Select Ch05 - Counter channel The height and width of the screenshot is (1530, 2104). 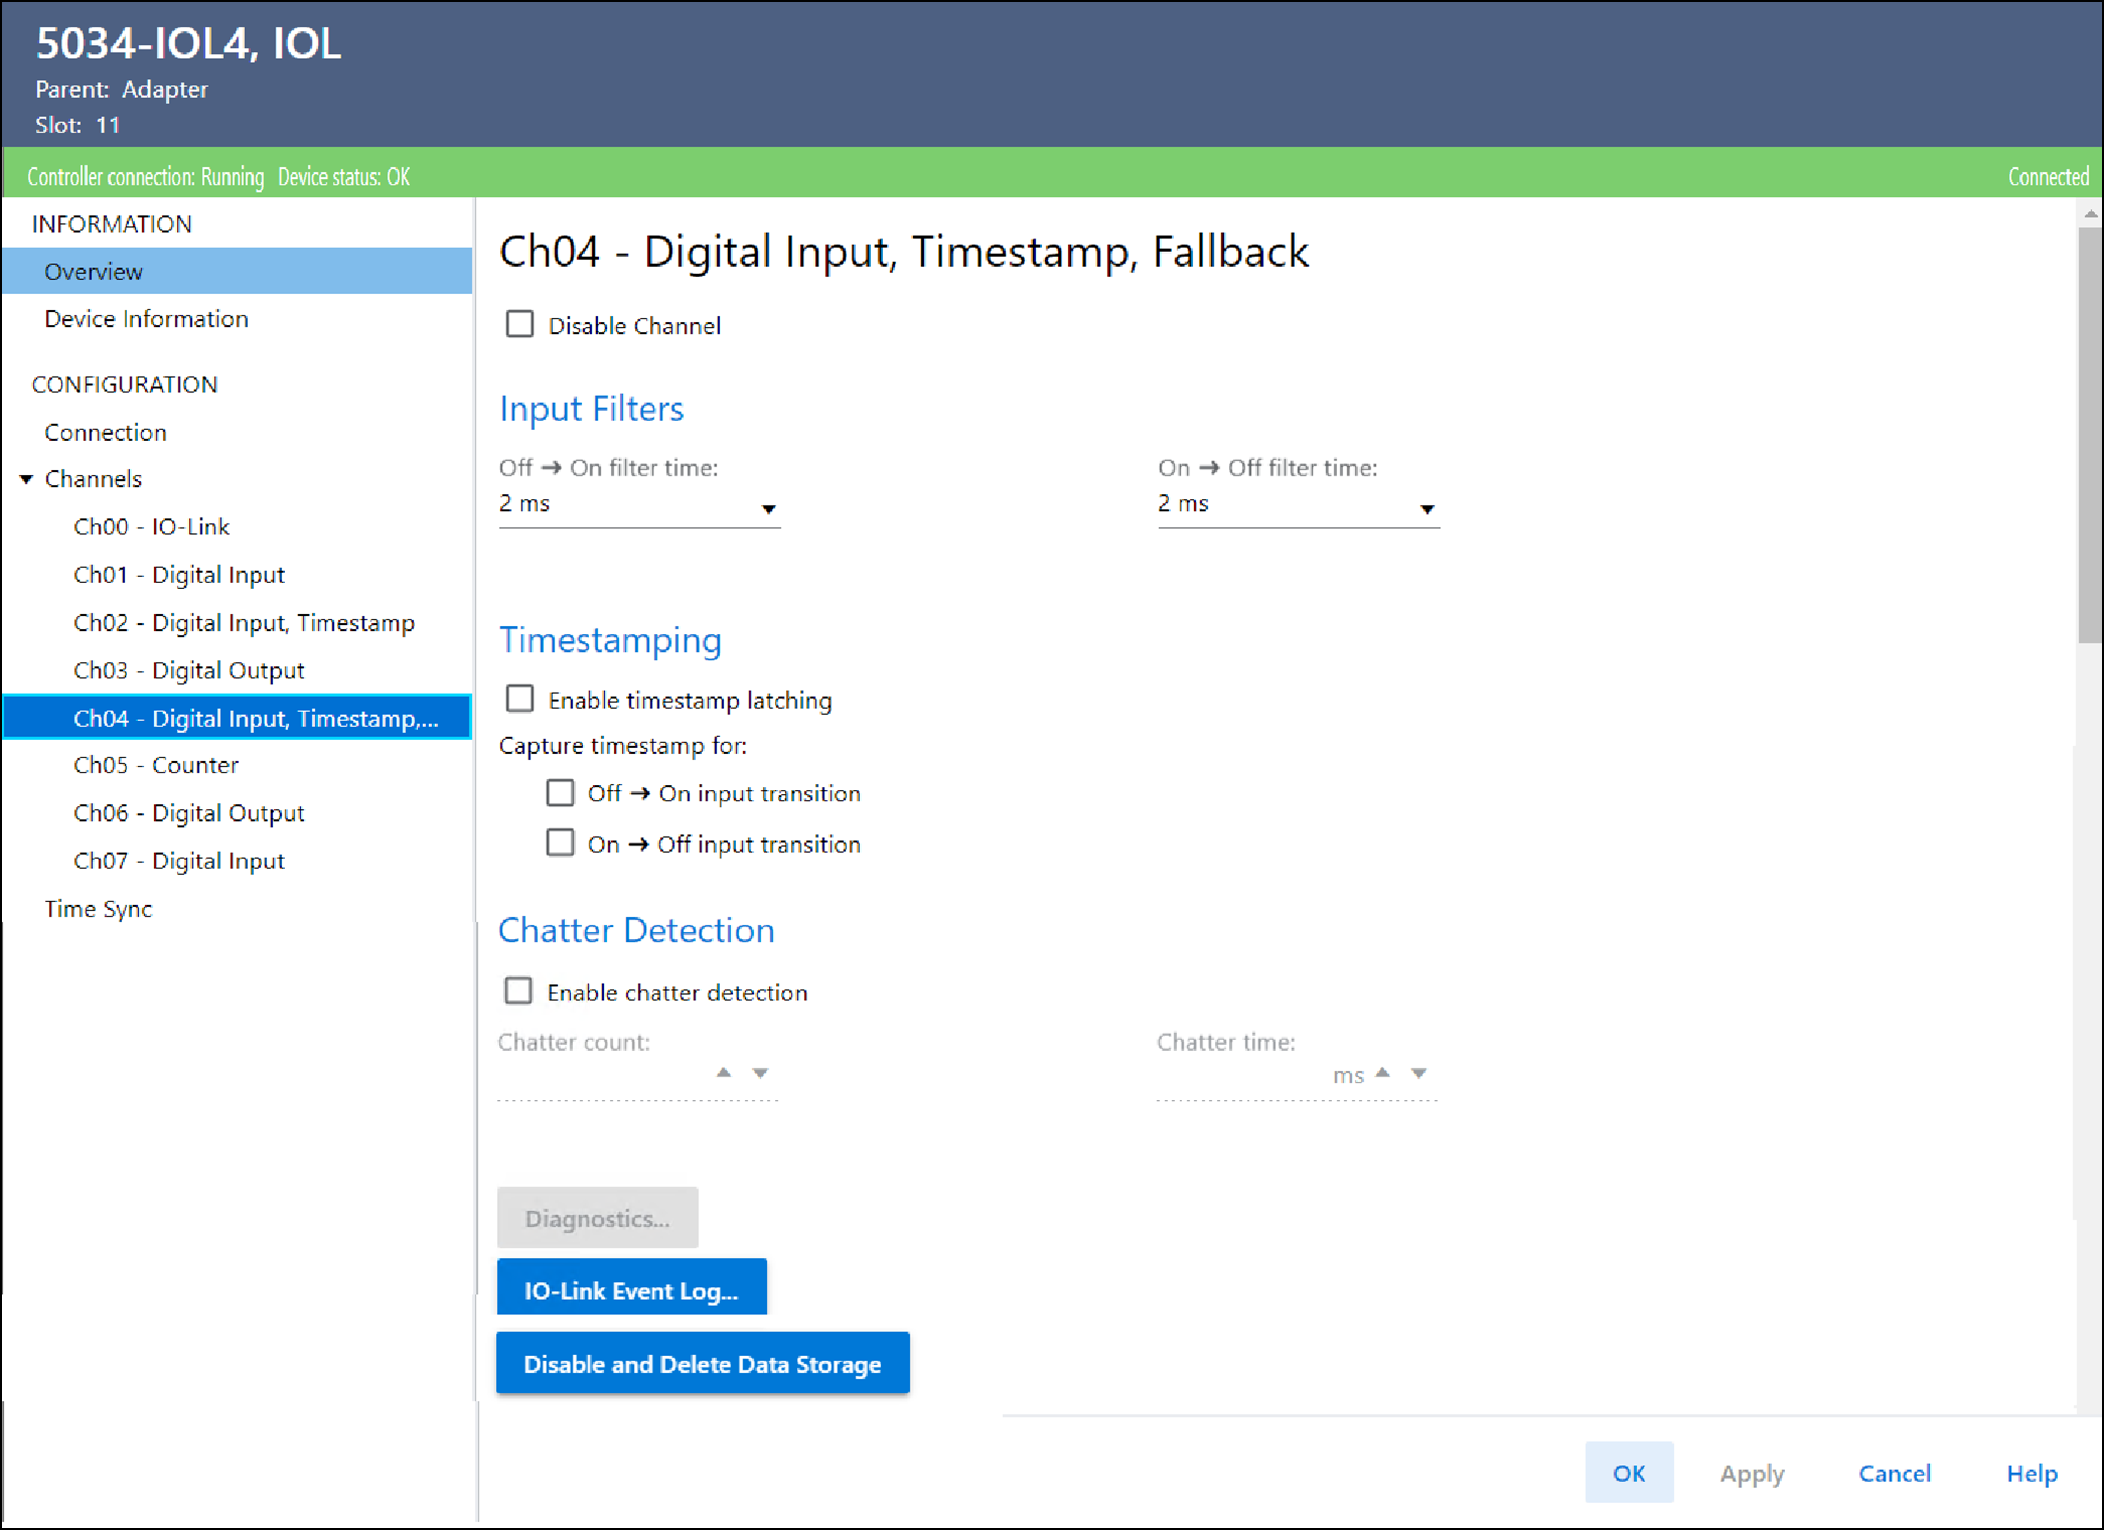(156, 765)
